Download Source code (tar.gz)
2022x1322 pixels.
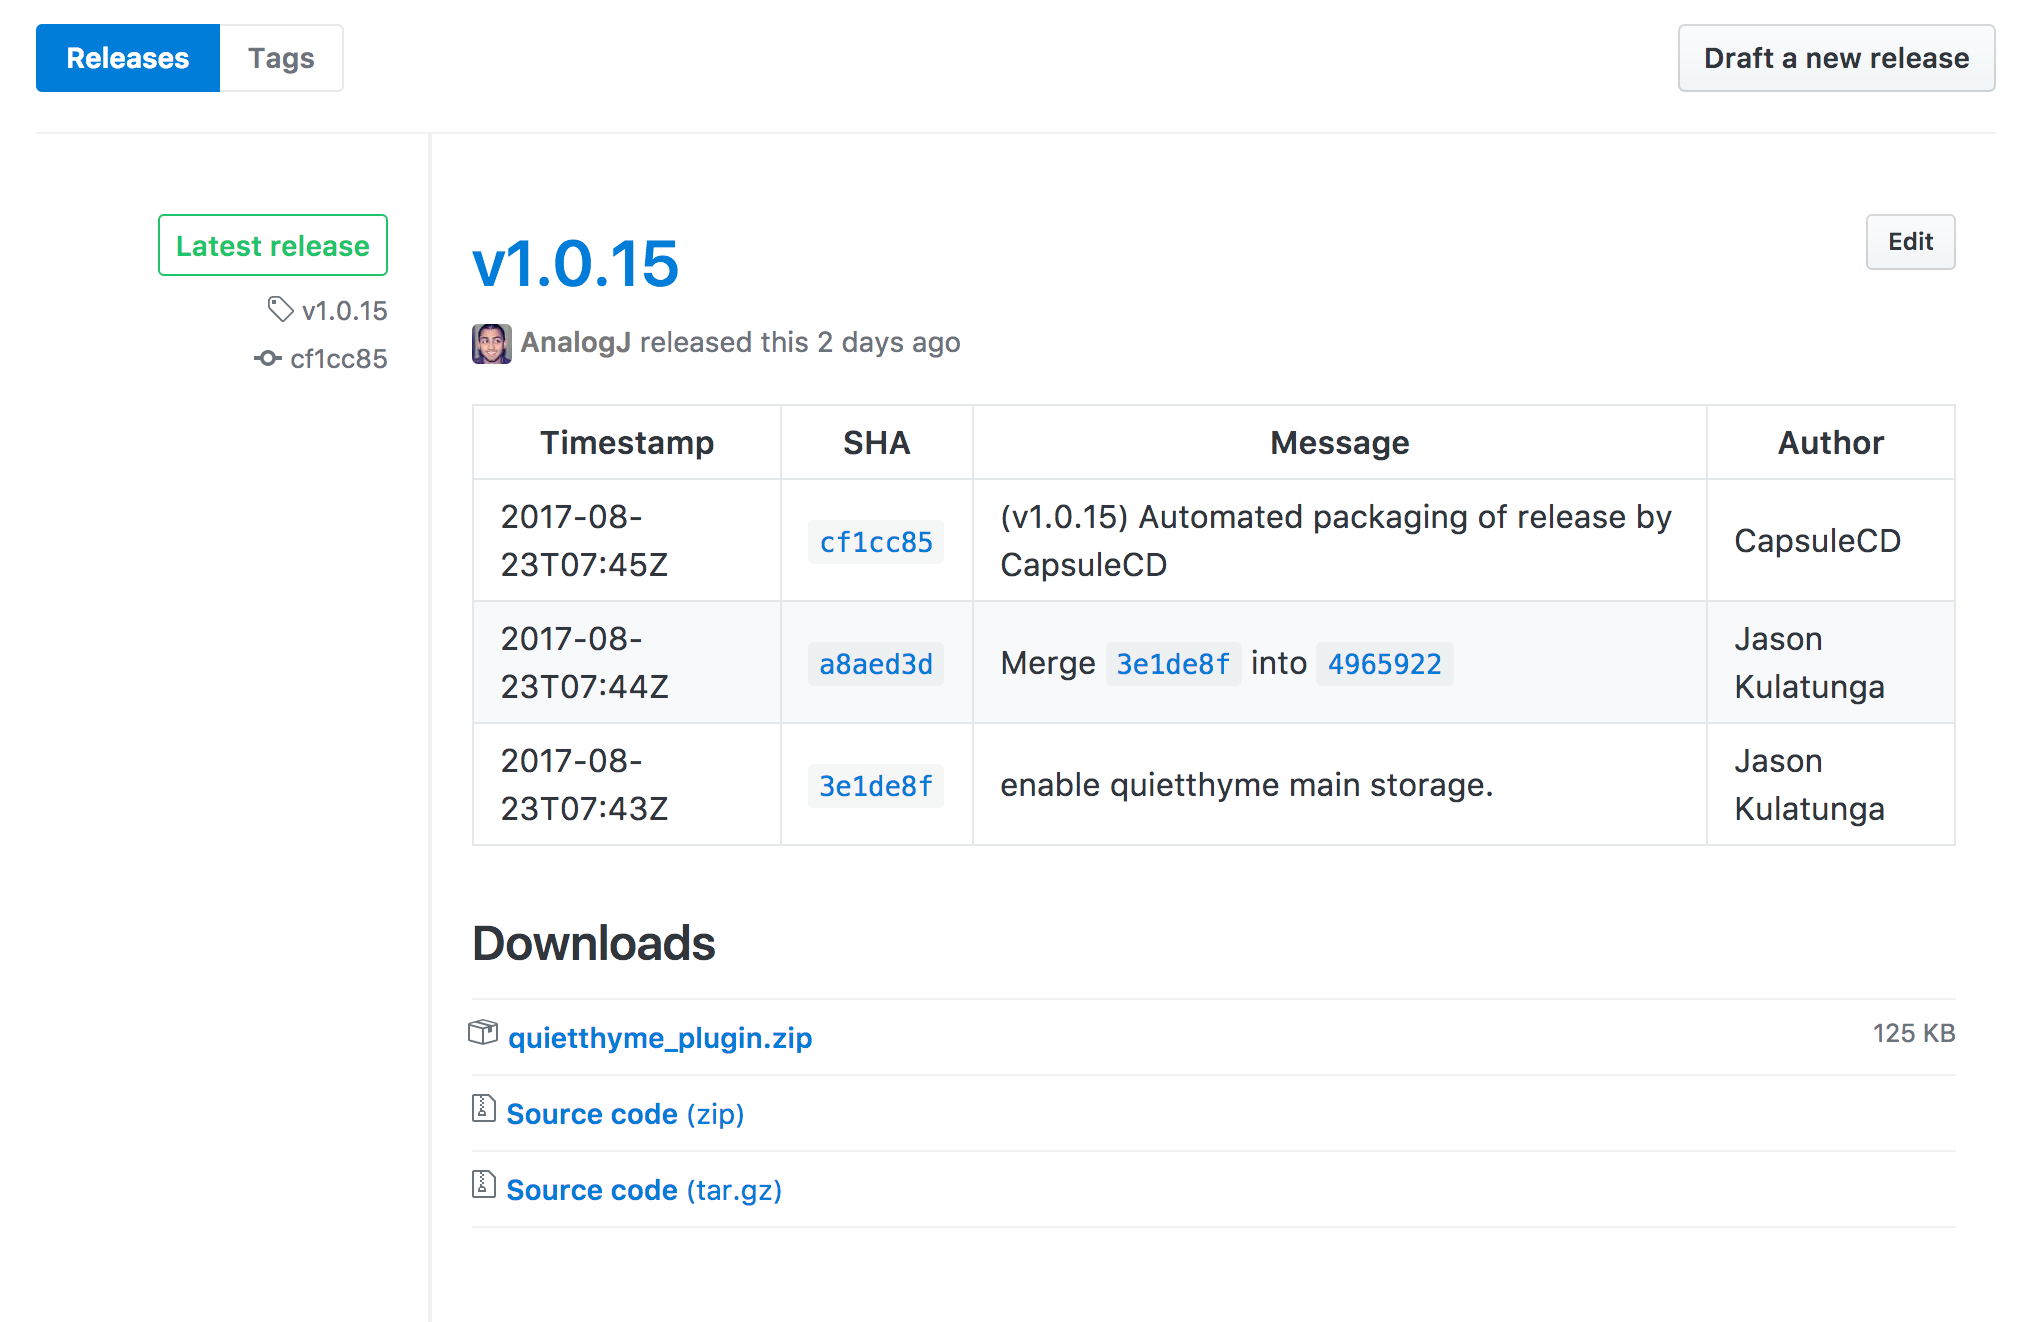pos(643,1190)
